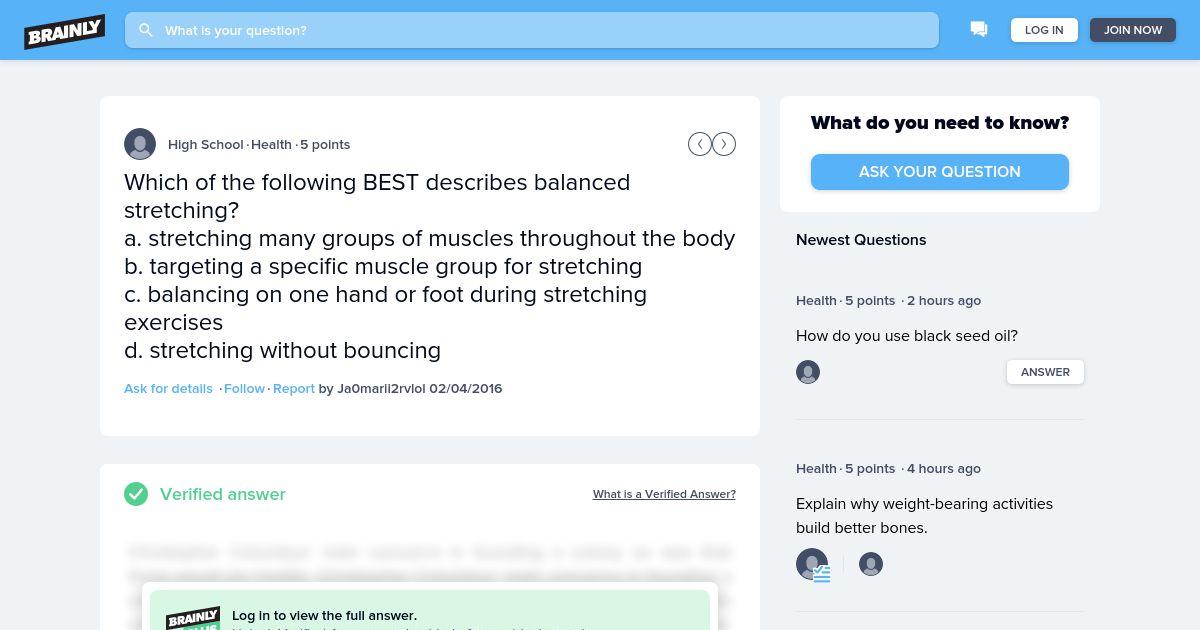Go to next question arrow
The image size is (1200, 630).
click(724, 144)
